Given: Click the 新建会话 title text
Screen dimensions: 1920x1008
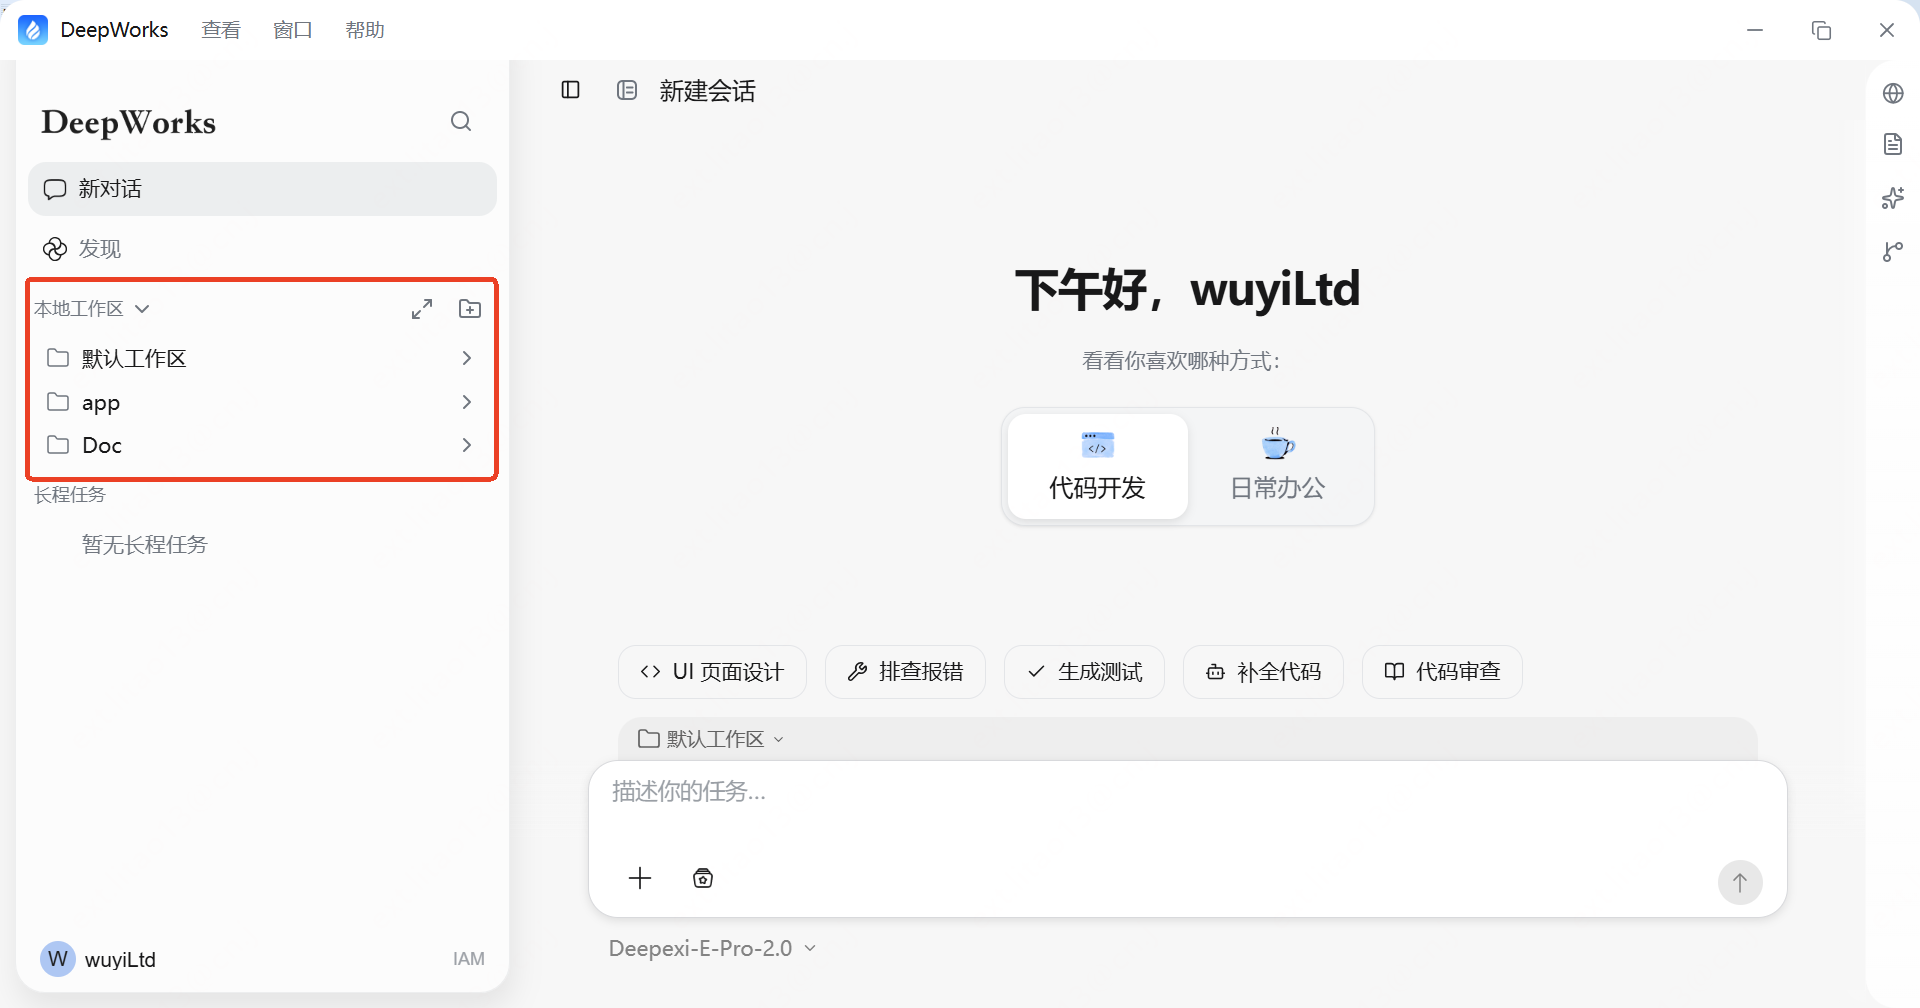Looking at the screenshot, I should click(x=707, y=91).
